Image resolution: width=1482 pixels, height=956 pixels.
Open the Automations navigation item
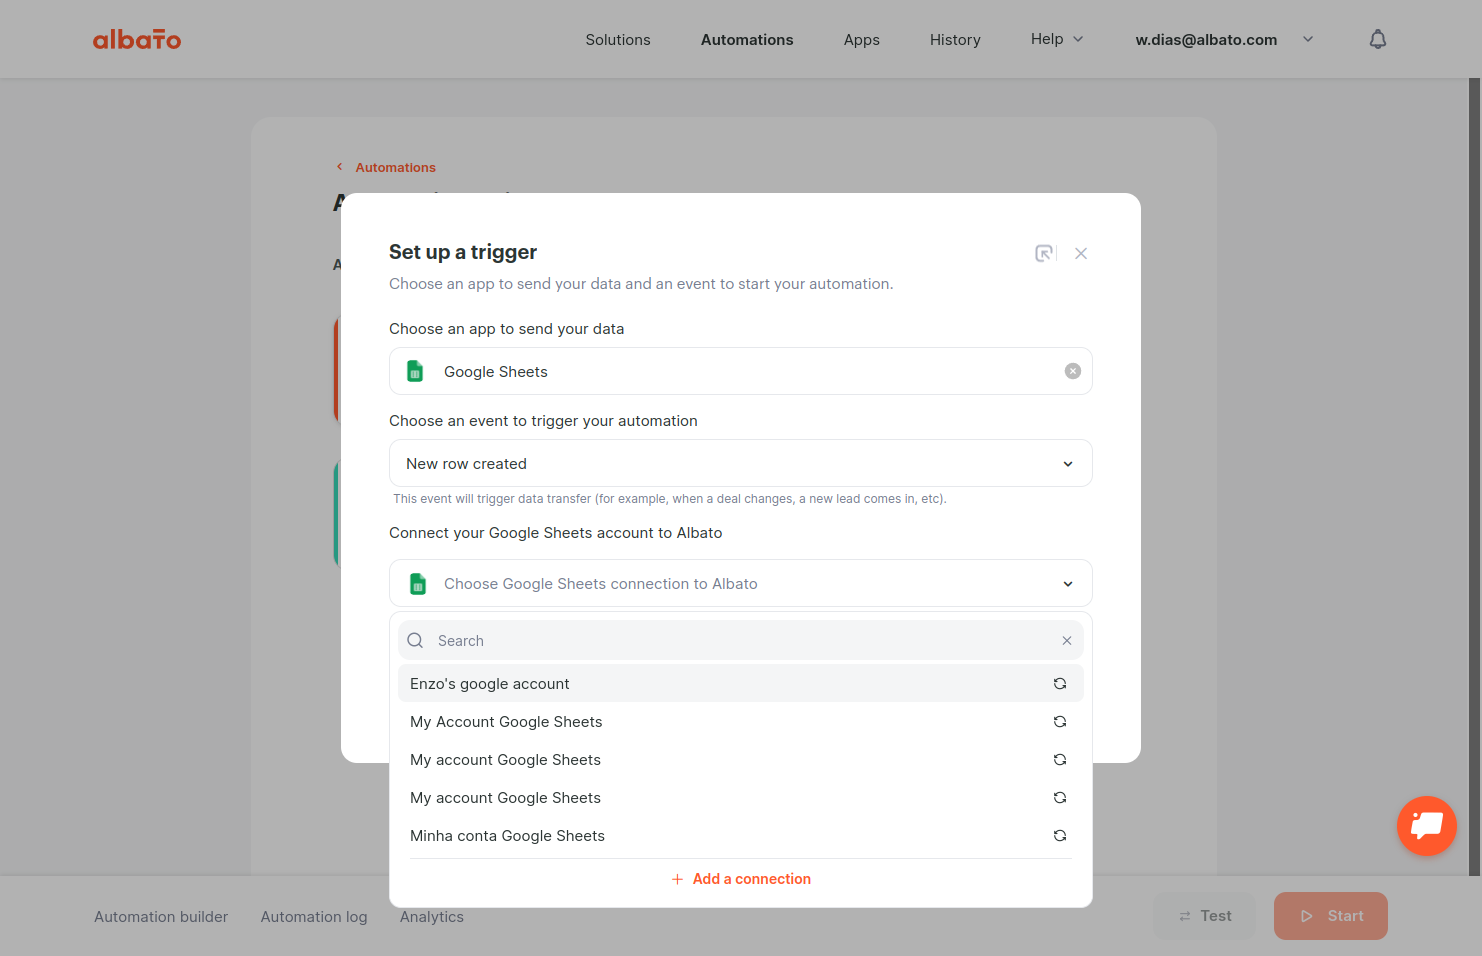pos(747,40)
